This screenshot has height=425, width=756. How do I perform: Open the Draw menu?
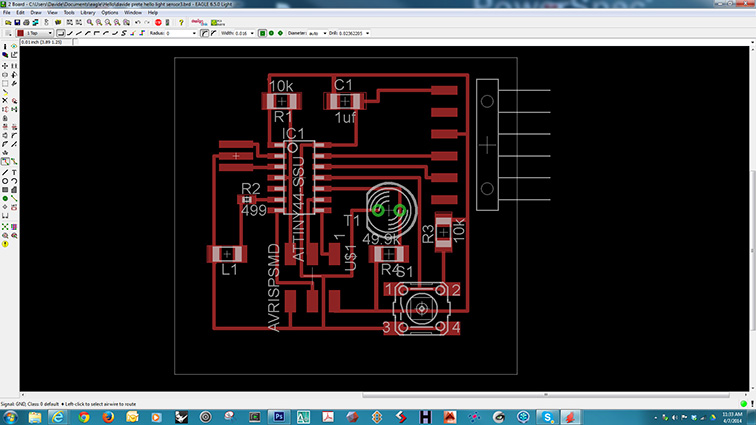point(36,13)
